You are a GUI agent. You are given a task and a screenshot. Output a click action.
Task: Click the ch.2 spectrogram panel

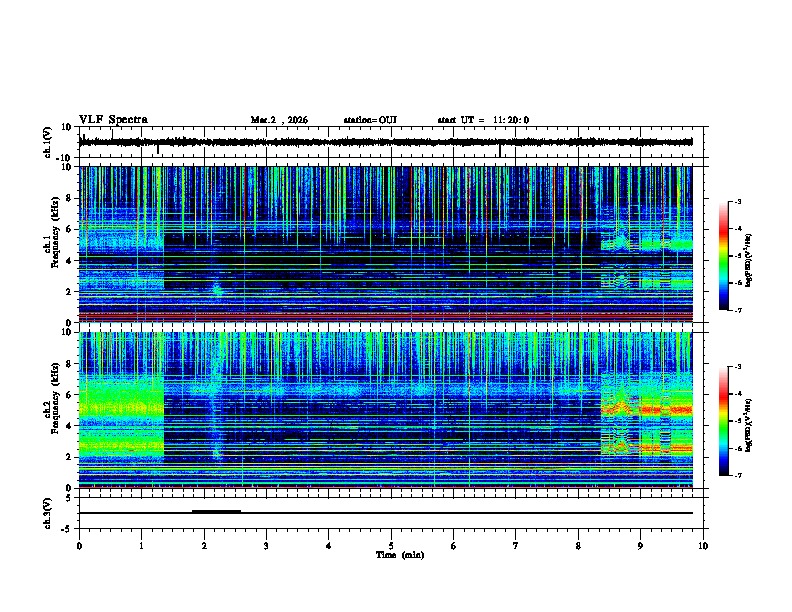pyautogui.click(x=386, y=410)
